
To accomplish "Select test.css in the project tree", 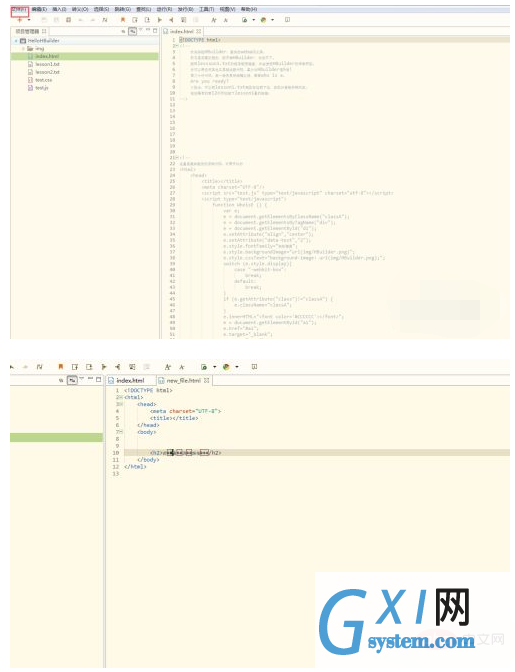I will (x=43, y=80).
